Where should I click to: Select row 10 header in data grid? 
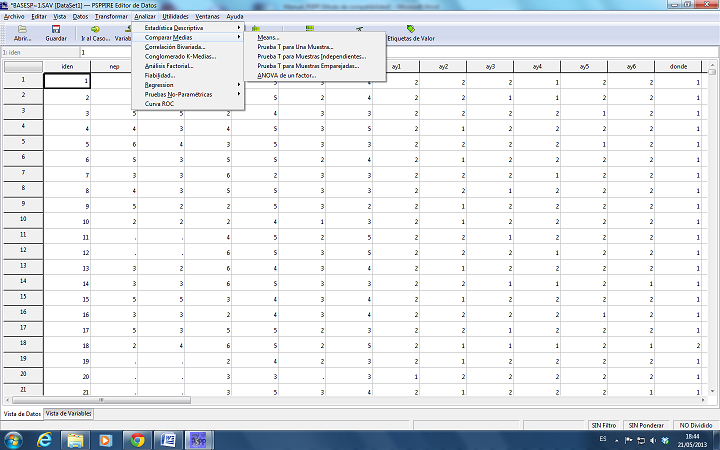click(x=21, y=221)
